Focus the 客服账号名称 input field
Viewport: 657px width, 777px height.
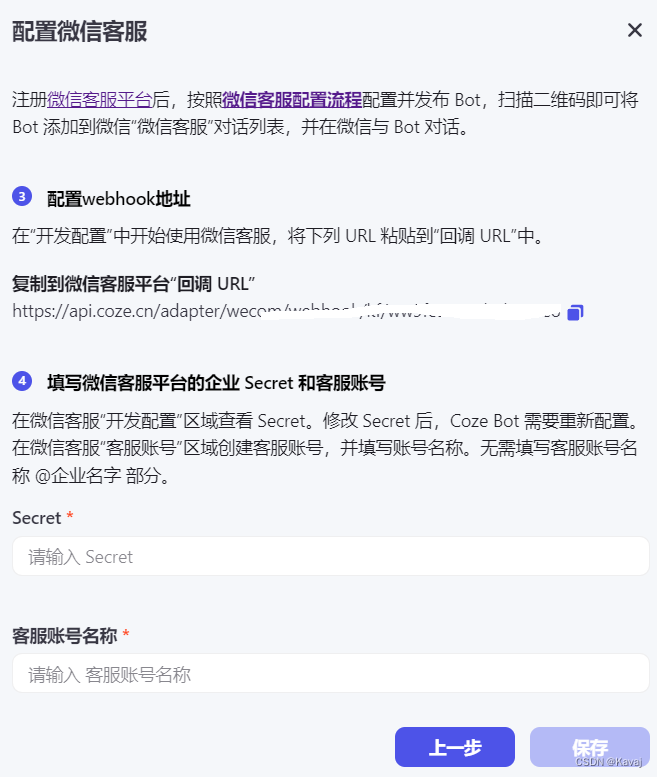click(330, 673)
